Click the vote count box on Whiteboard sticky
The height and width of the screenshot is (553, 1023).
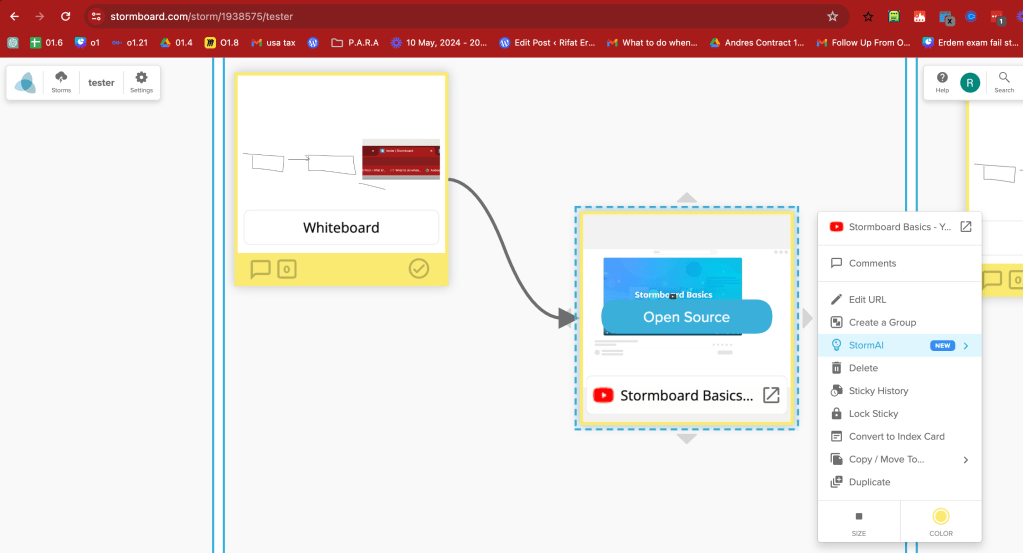tap(287, 269)
